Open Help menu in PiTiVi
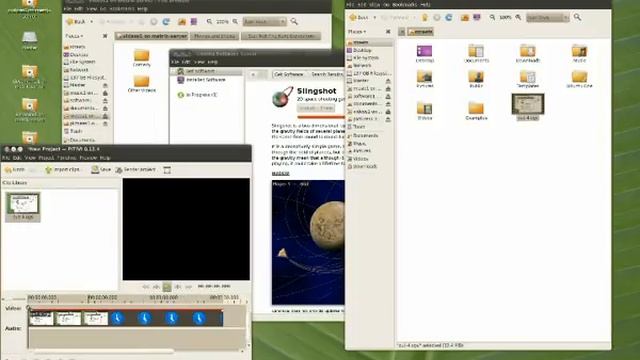 coord(105,158)
